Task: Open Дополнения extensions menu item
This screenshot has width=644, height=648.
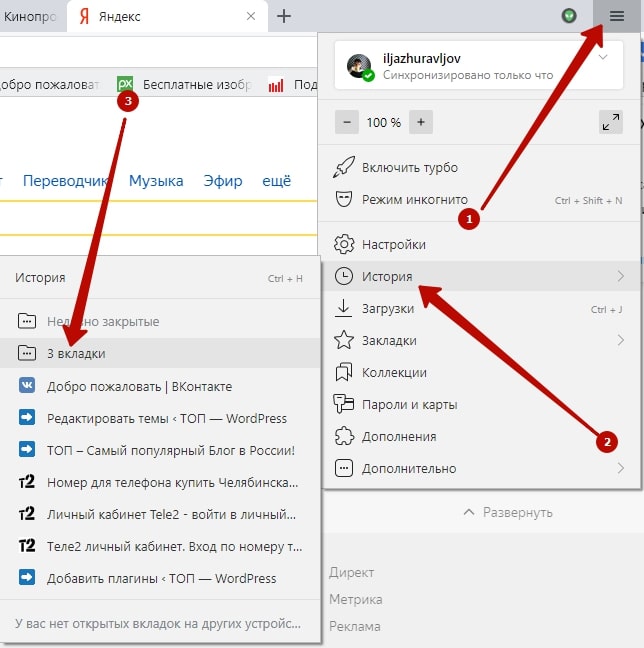Action: point(399,436)
